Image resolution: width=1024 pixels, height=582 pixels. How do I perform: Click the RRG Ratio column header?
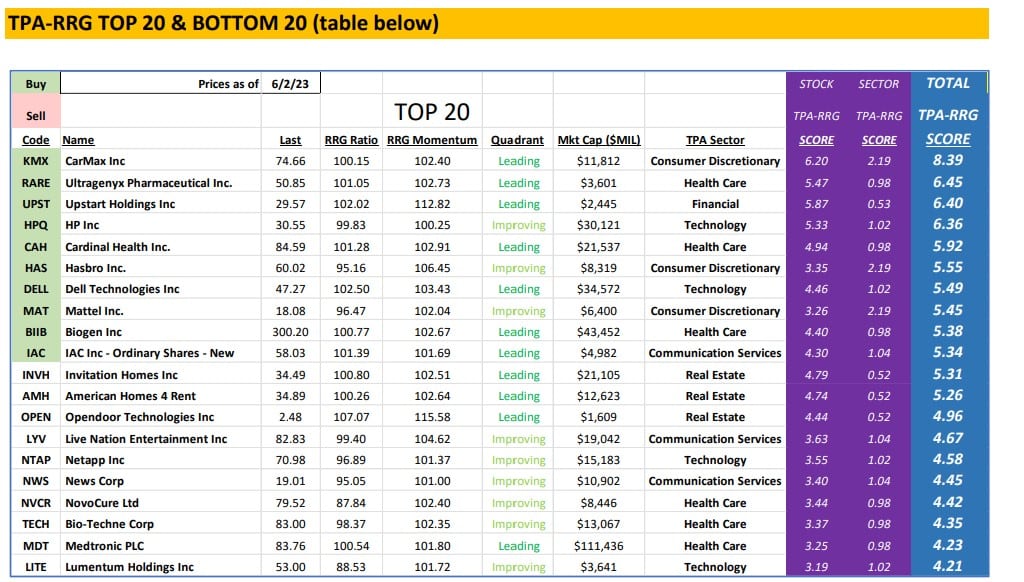(x=351, y=140)
